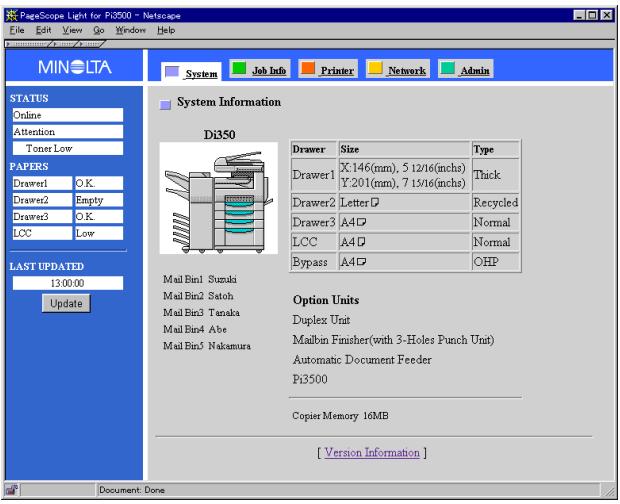Click the yellow Network tab icon
Image resolution: width=620 pixels, height=504 pixels.
[x=375, y=68]
